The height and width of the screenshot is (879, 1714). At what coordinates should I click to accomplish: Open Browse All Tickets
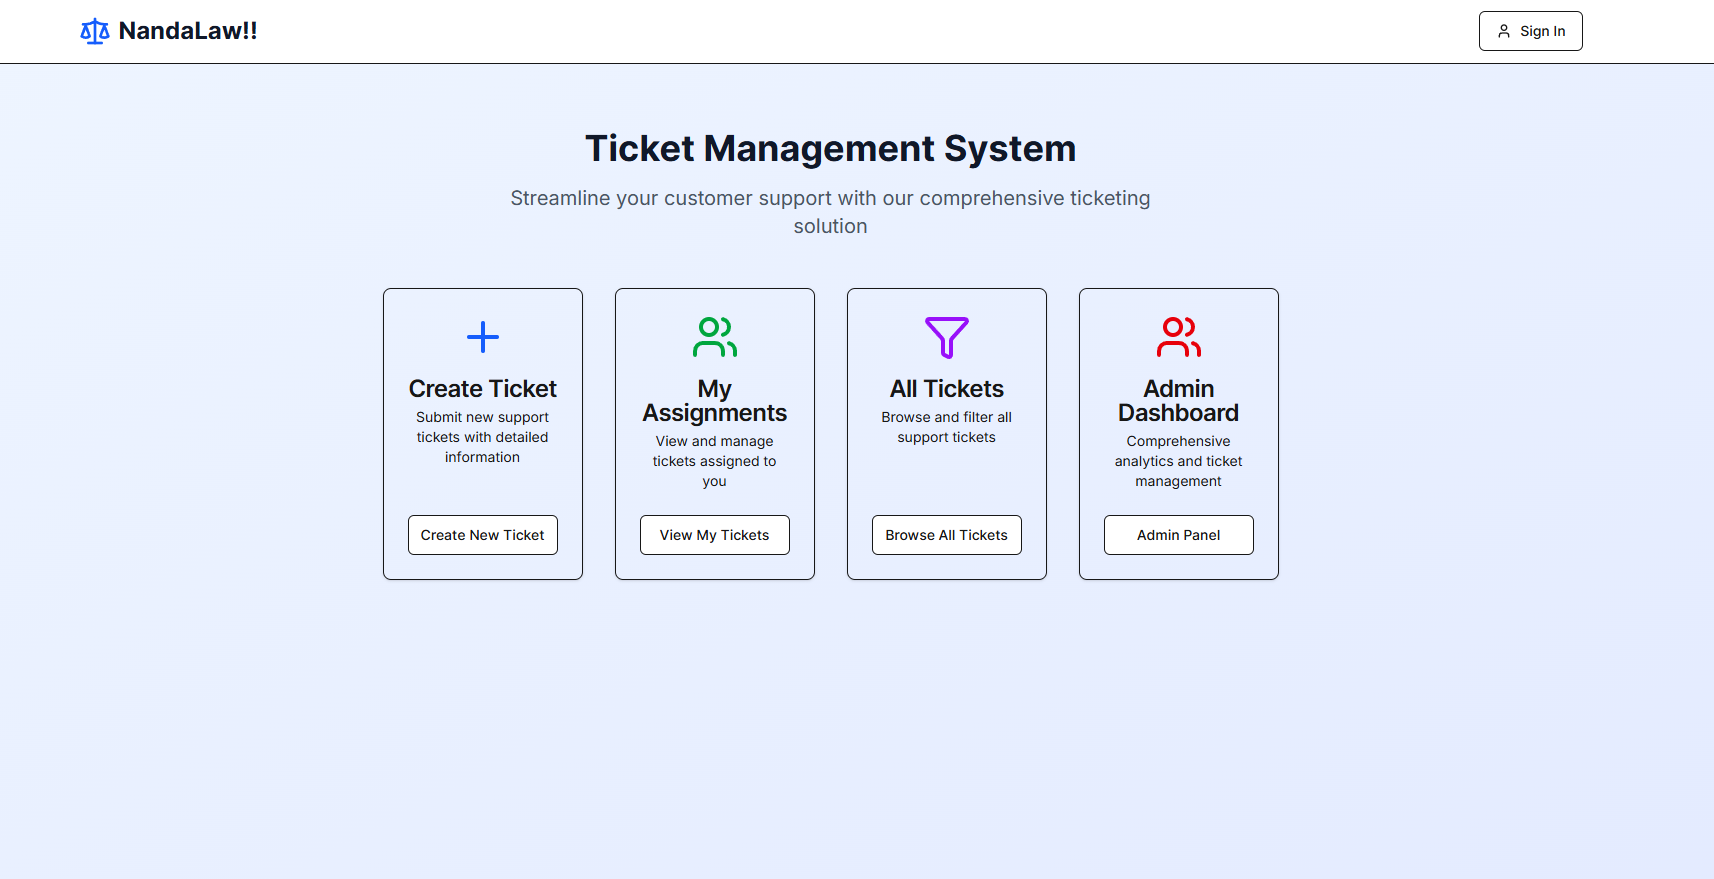(x=947, y=535)
